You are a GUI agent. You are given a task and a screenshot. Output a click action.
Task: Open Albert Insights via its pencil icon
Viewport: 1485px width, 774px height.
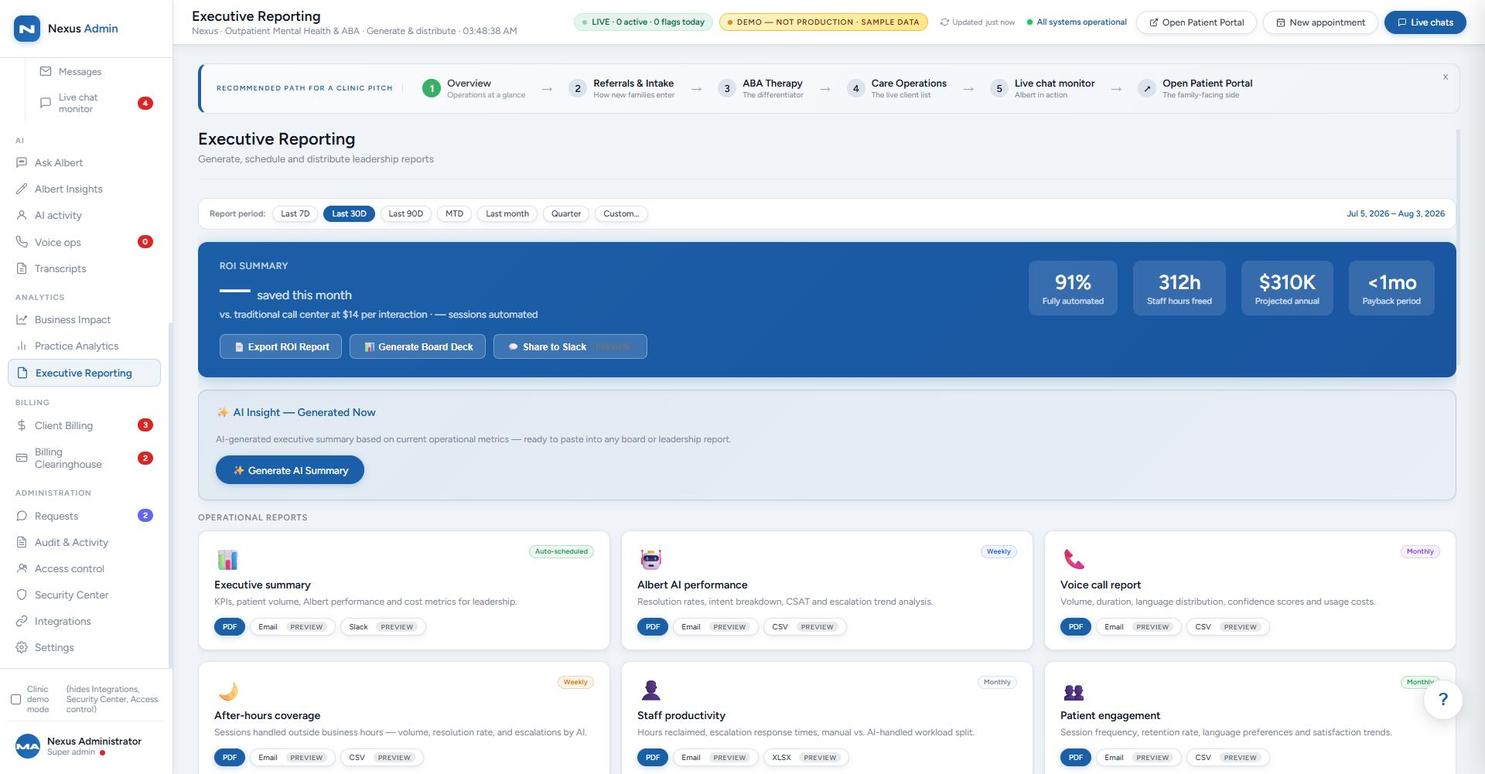22,189
